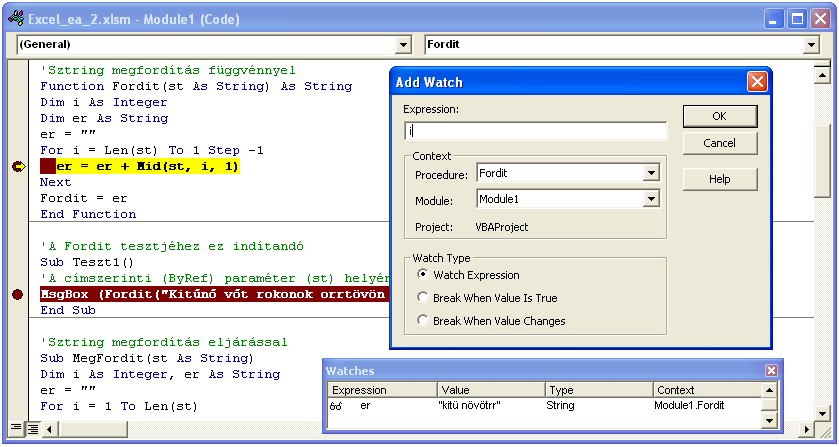The height and width of the screenshot is (447, 839).
Task: Click the Next line in Fordit
Action: tap(56, 182)
